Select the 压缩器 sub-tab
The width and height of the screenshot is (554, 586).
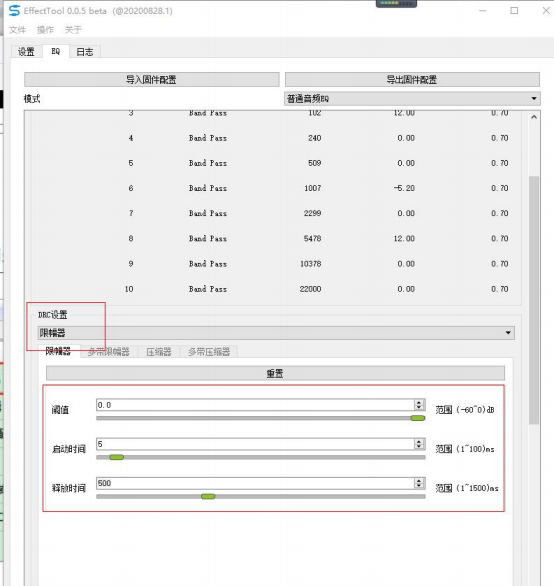click(x=159, y=352)
